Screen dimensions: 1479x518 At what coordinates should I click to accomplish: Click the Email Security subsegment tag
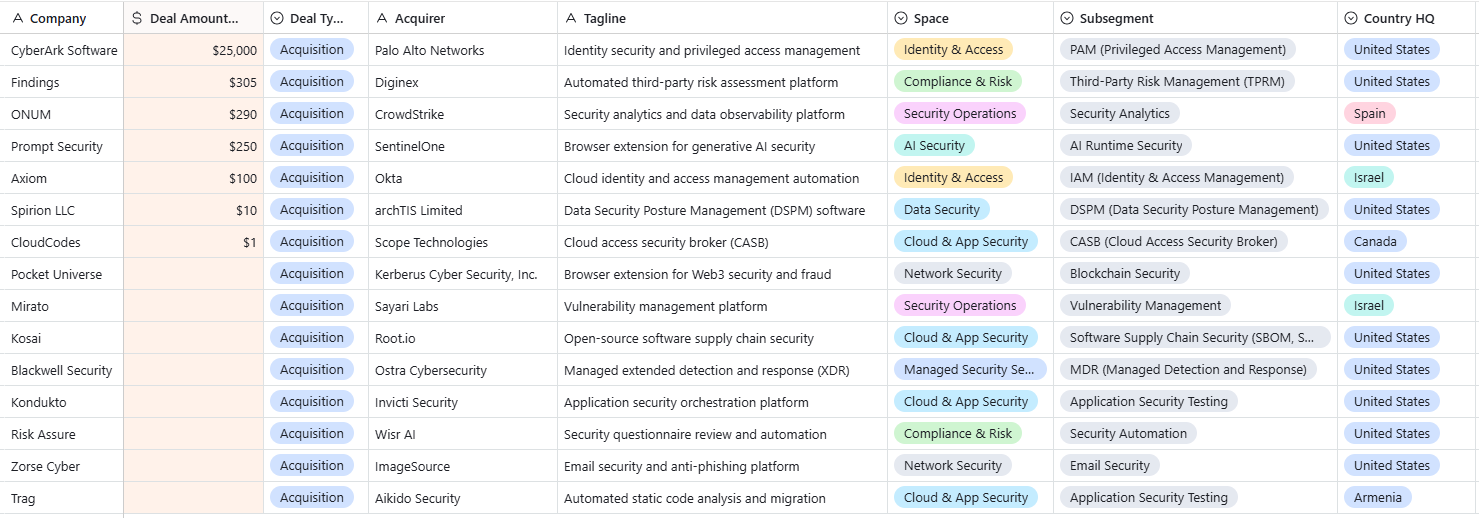[1110, 466]
